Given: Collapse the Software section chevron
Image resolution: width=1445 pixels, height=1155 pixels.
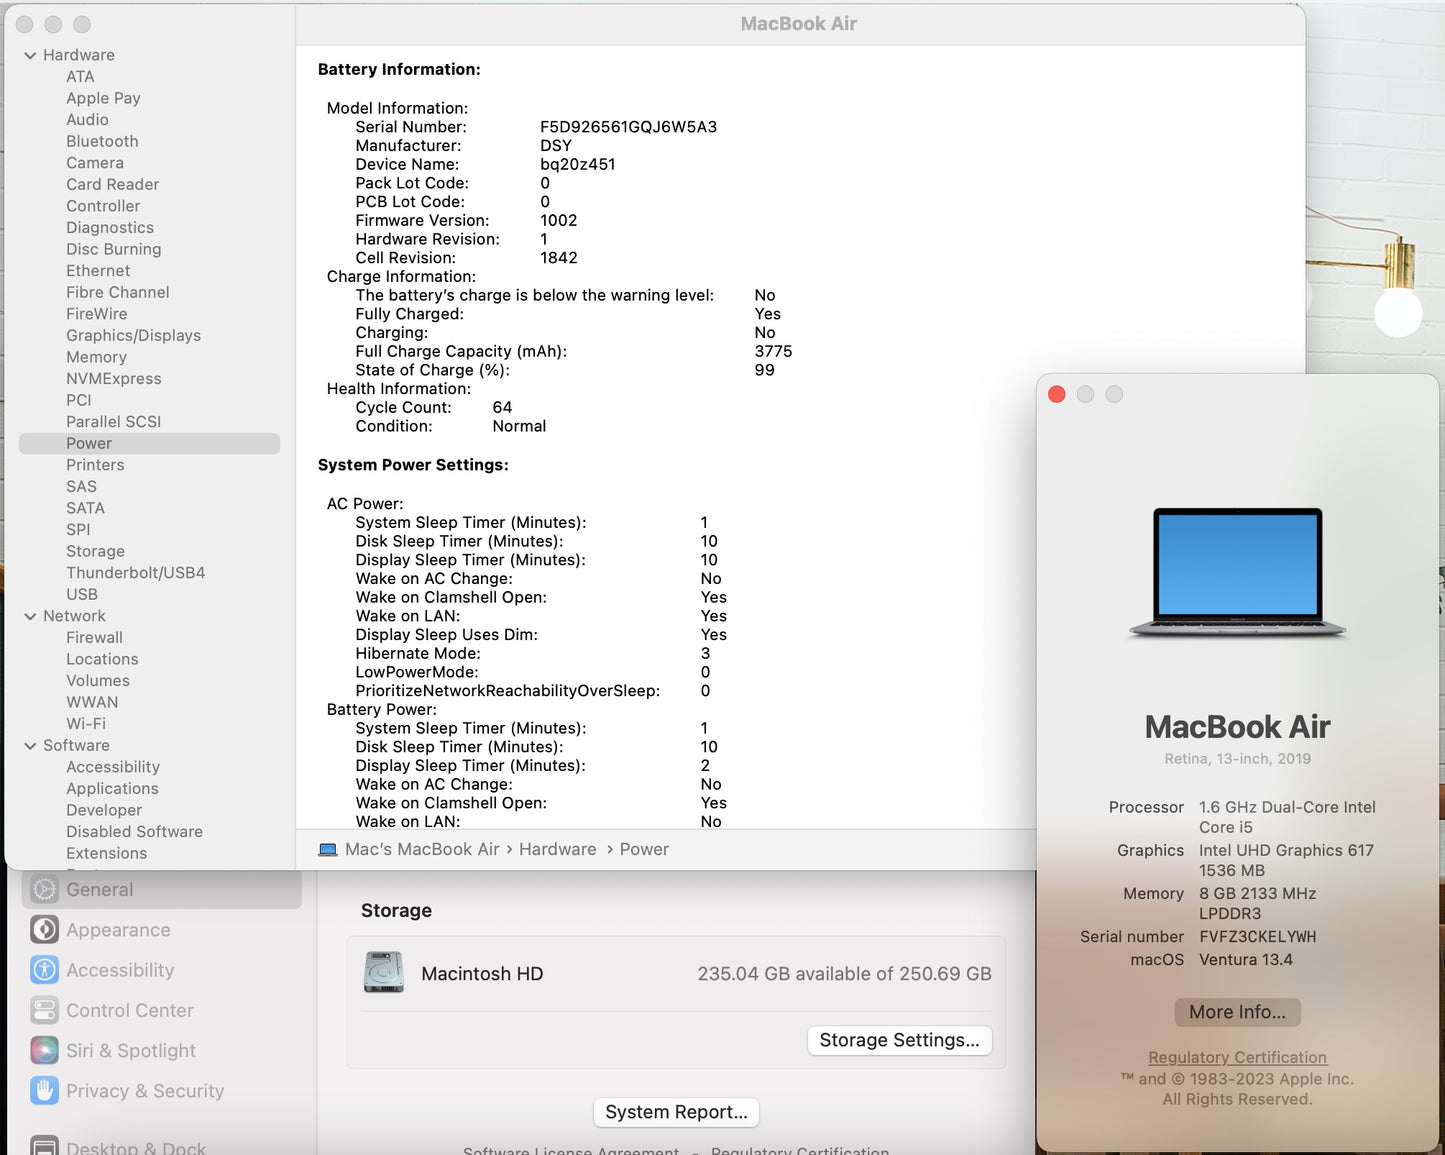Looking at the screenshot, I should pyautogui.click(x=30, y=746).
